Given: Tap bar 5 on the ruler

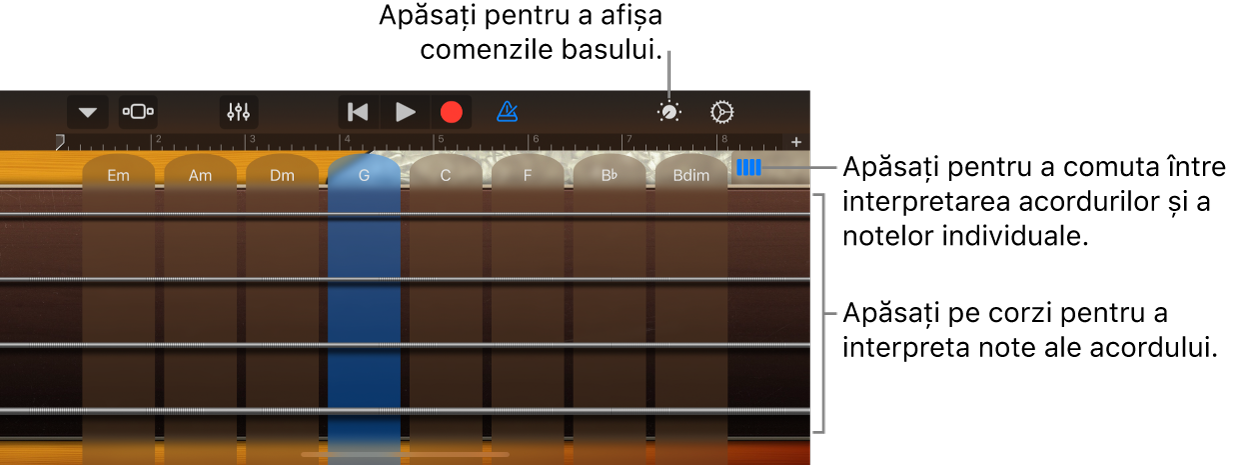Looking at the screenshot, I should pyautogui.click(x=439, y=141).
